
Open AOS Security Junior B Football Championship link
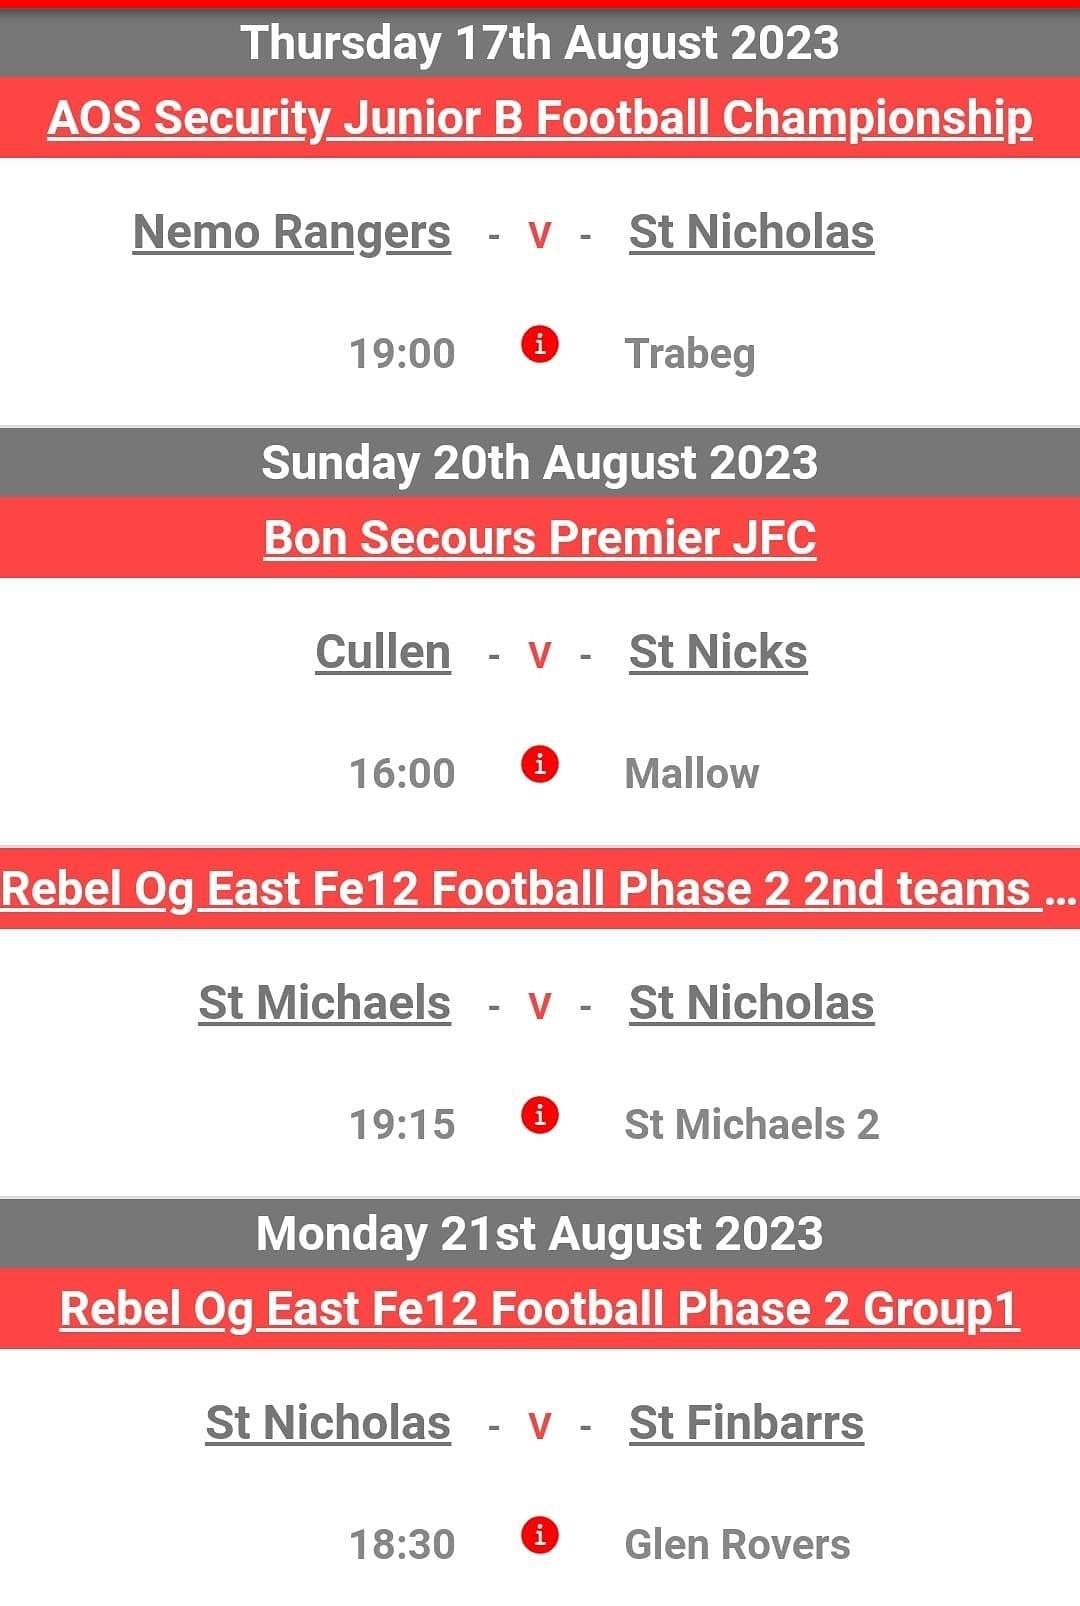click(x=540, y=118)
